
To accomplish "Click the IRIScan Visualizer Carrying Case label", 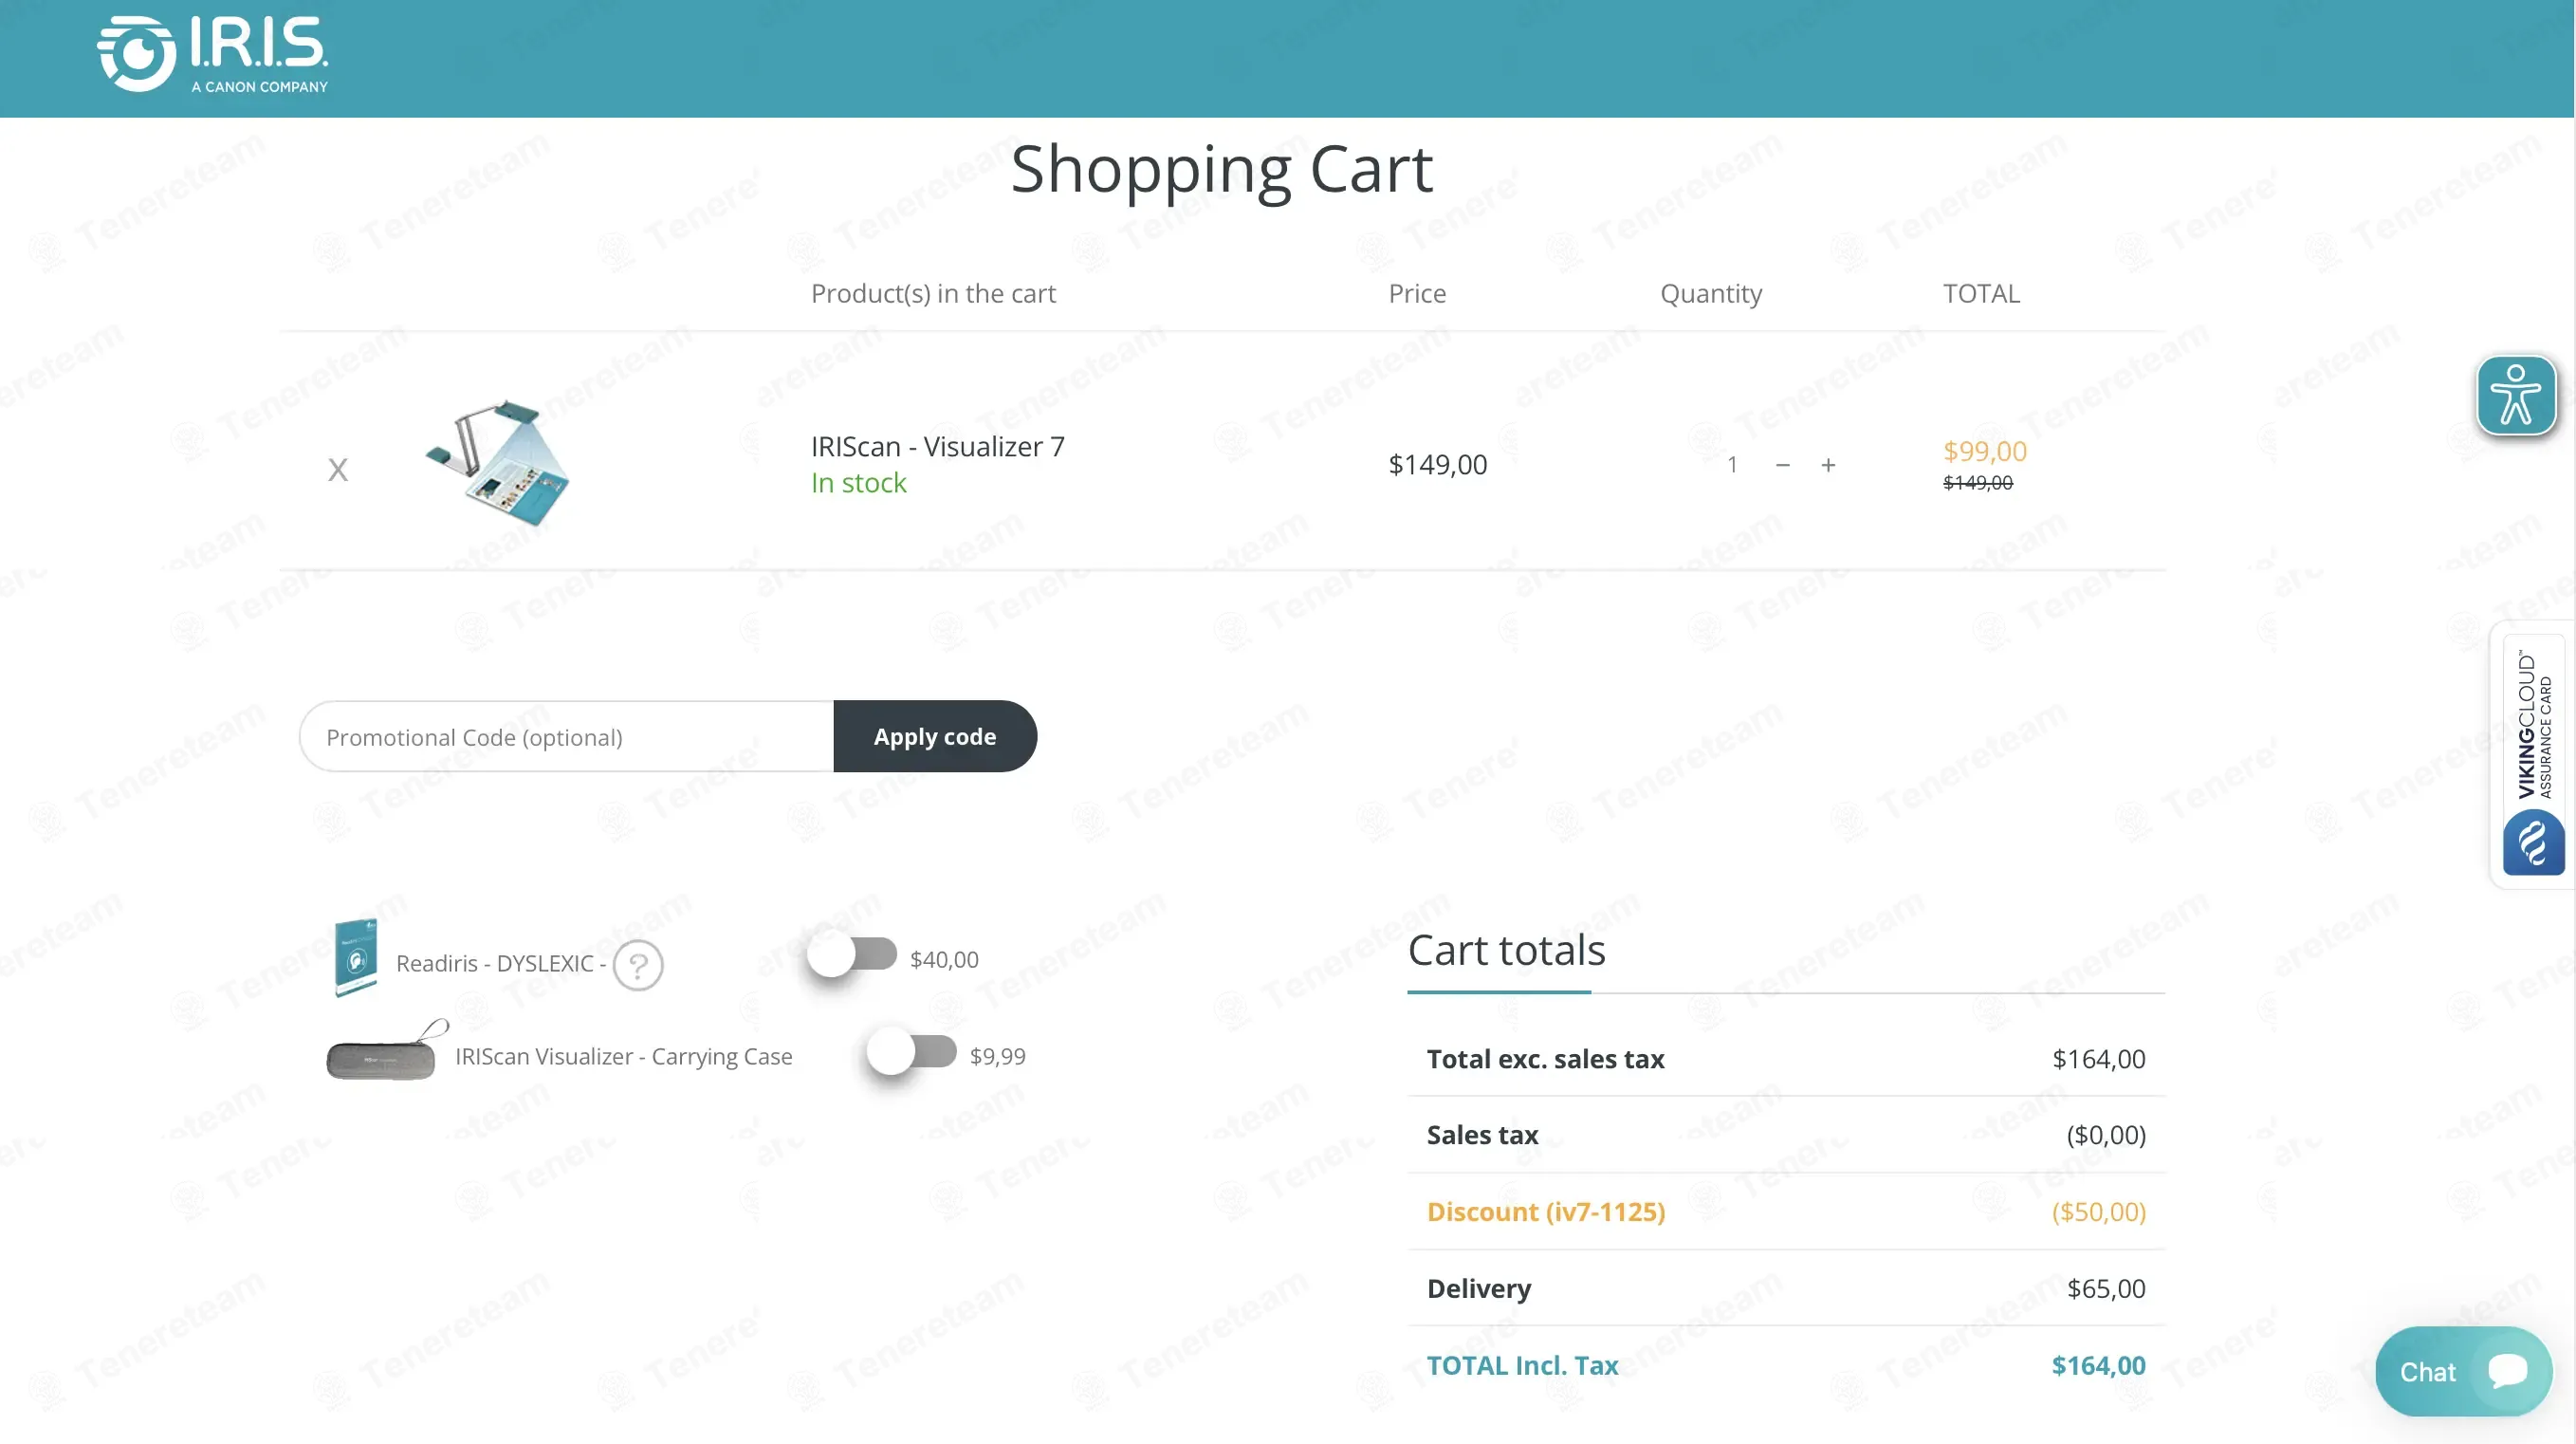I will click(623, 1056).
